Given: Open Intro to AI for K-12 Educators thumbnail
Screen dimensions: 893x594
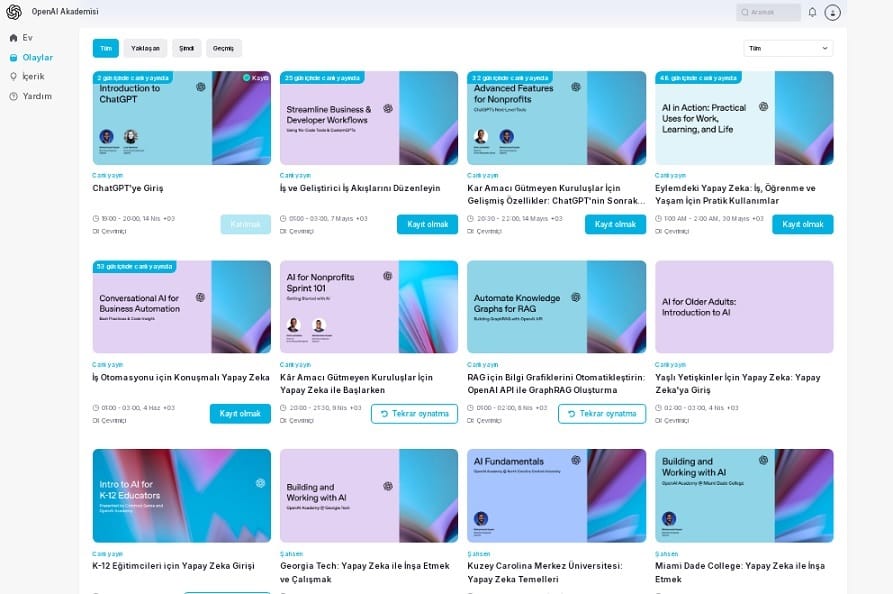Looking at the screenshot, I should pos(182,495).
